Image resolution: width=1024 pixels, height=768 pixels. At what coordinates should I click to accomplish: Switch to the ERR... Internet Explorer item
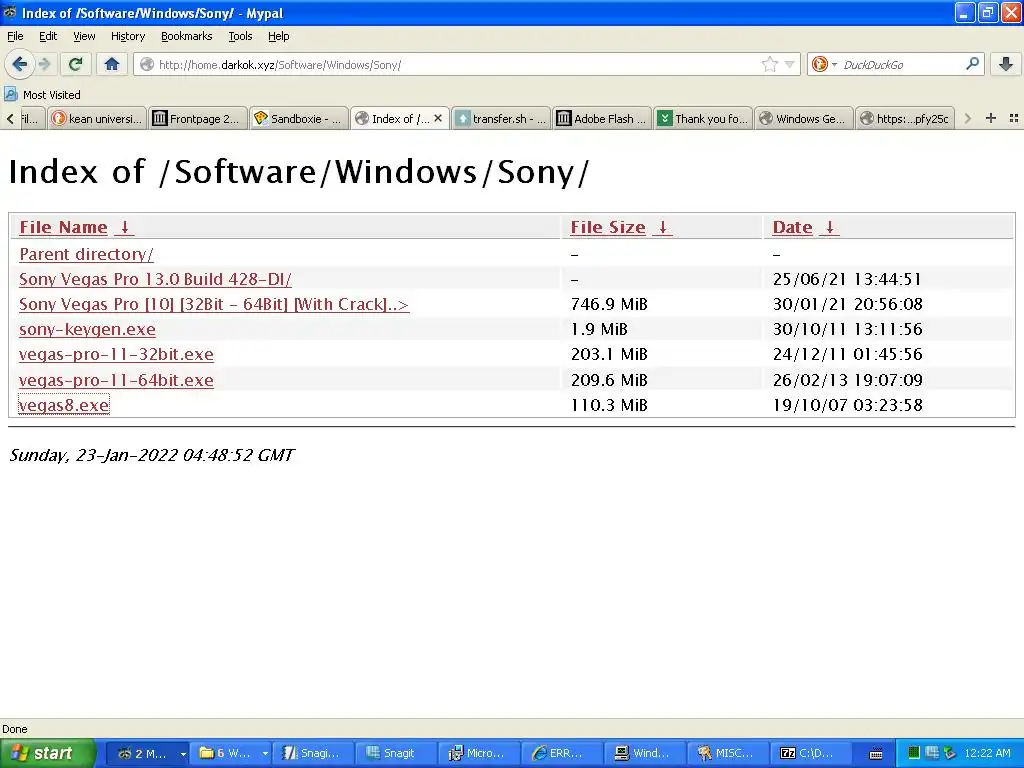pos(562,754)
